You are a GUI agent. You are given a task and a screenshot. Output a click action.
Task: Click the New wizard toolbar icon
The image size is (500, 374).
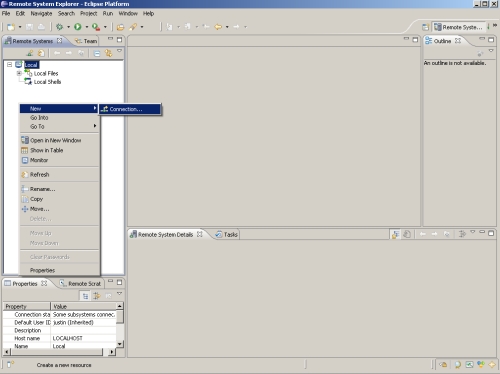pos(11,27)
